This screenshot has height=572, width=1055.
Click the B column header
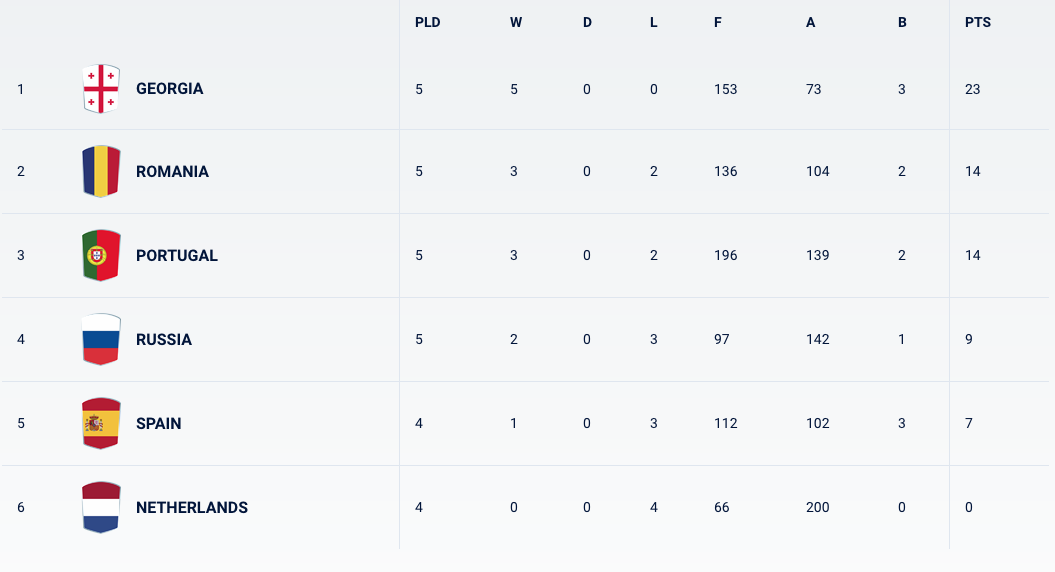902,22
